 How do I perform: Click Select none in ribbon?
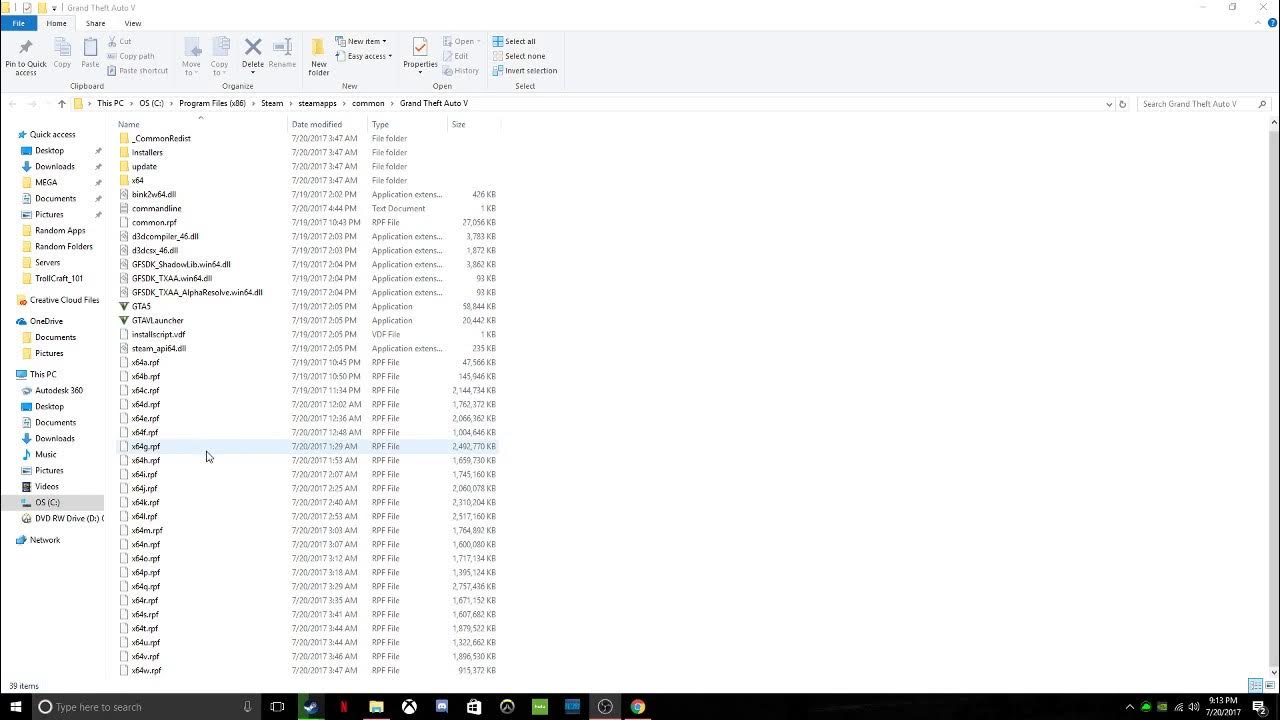518,56
